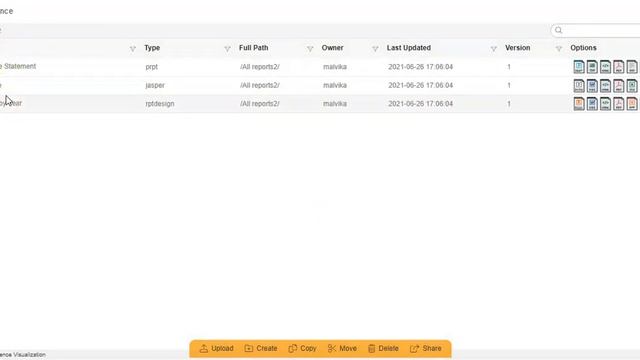Click version "1" in the jasper row

point(509,85)
